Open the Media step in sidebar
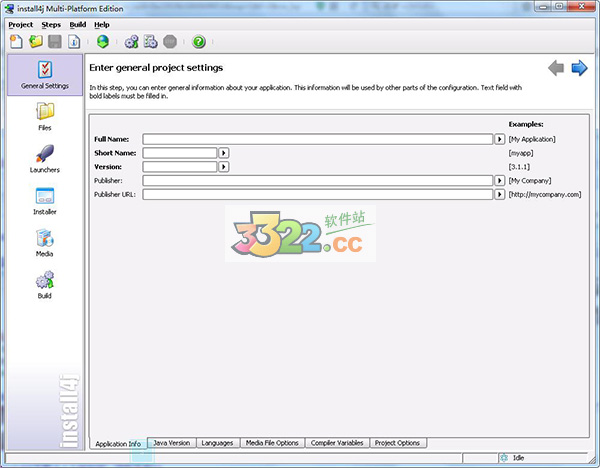This screenshot has width=600, height=468. click(x=45, y=243)
